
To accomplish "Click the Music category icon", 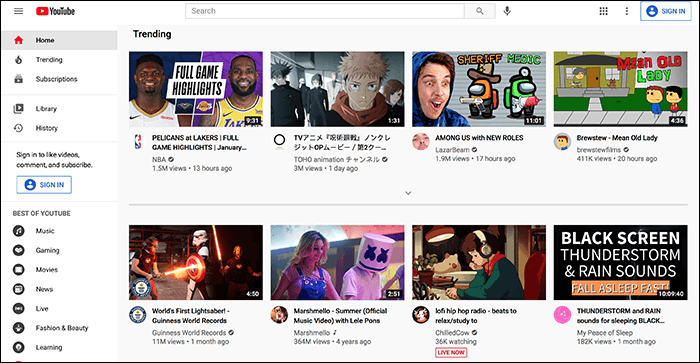I will 18,231.
